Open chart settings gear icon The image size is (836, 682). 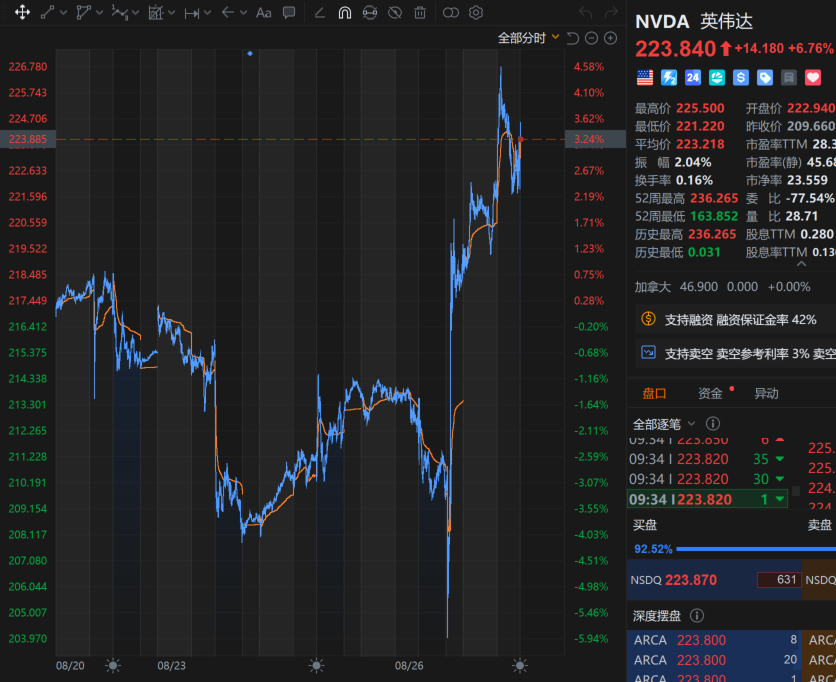click(476, 12)
